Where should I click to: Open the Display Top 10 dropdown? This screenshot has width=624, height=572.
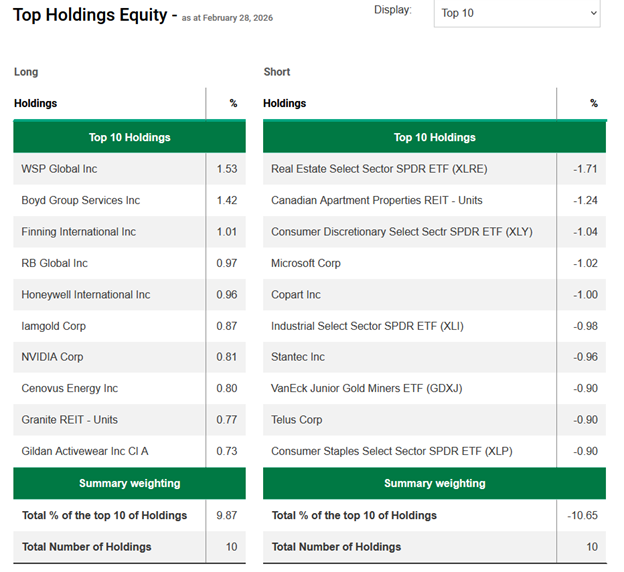click(x=517, y=13)
